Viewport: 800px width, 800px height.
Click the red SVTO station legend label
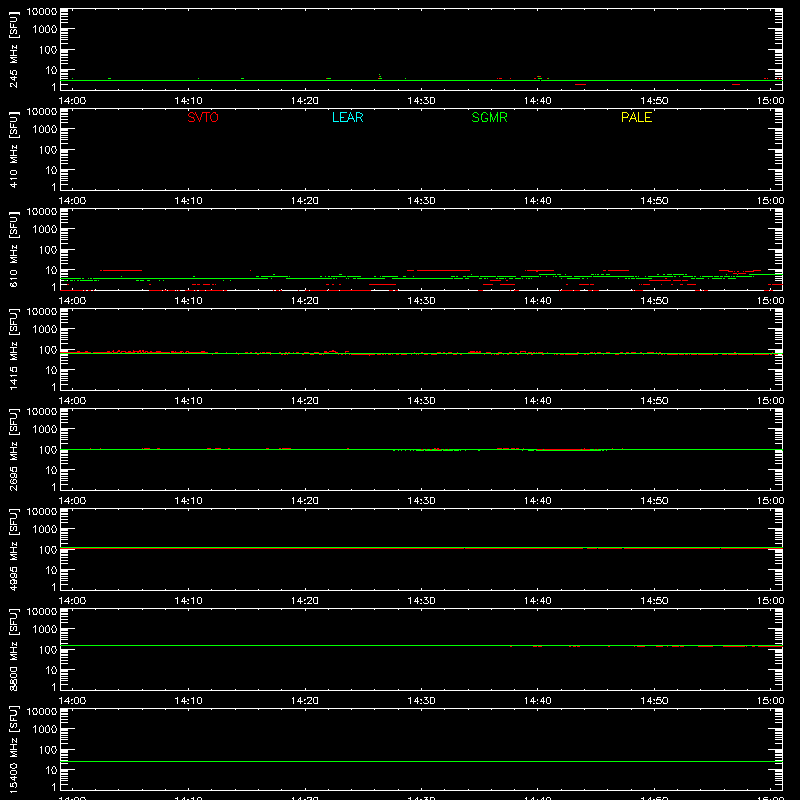pos(203,117)
